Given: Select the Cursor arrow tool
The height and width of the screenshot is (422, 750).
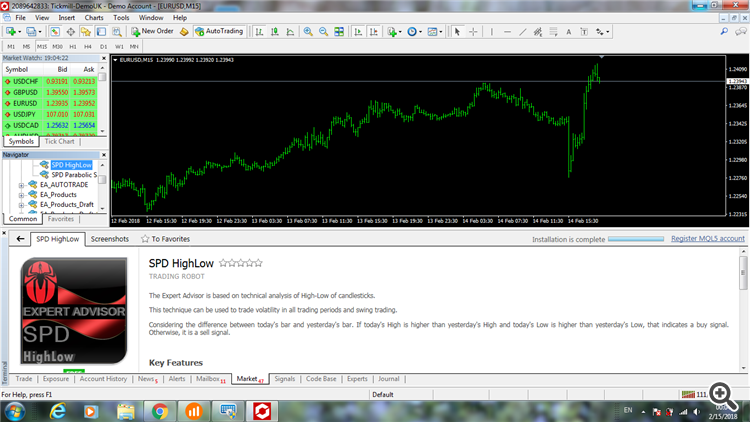Looking at the screenshot, I should 457,32.
